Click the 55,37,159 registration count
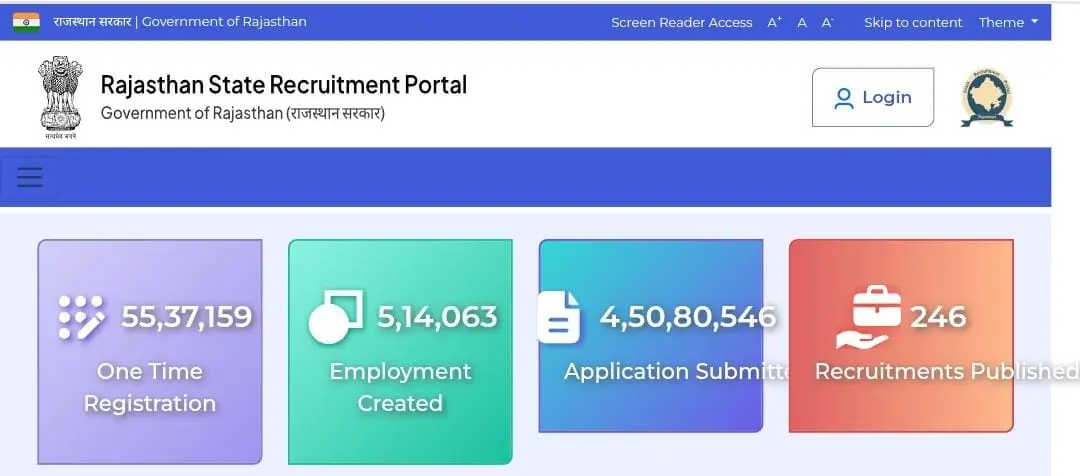The height and width of the screenshot is (476, 1080). pyautogui.click(x=187, y=317)
